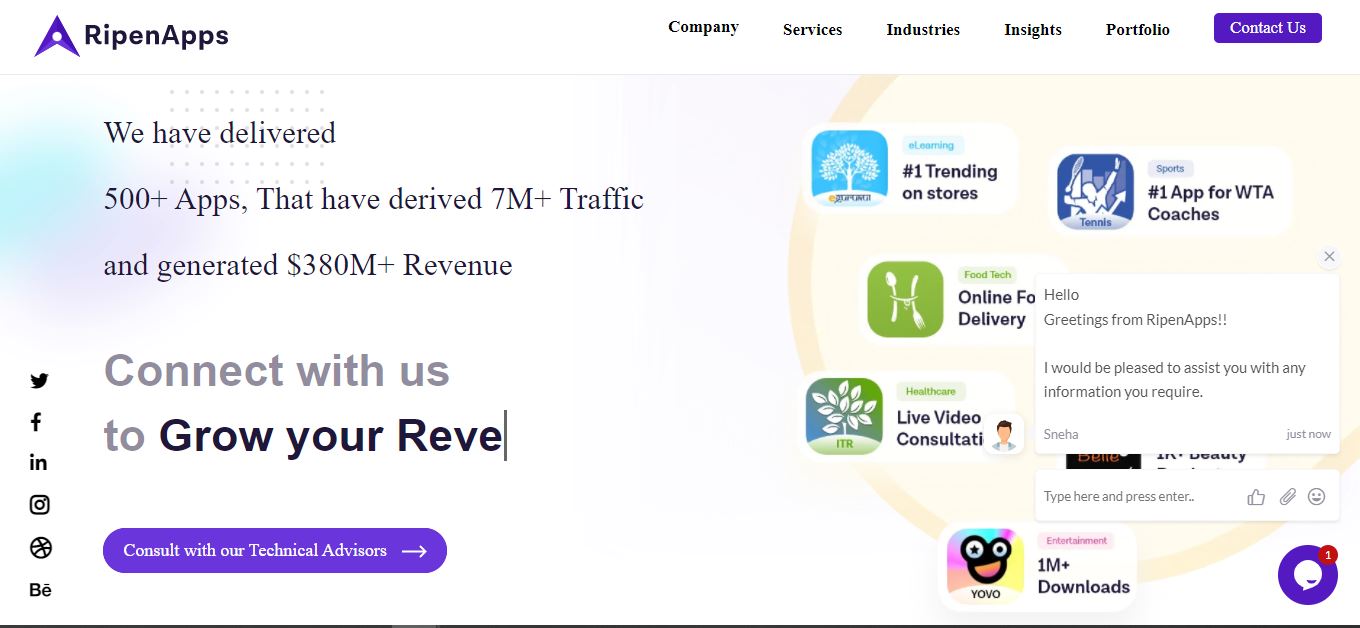Image resolution: width=1360 pixels, height=628 pixels.
Task: Attach a file with the paperclip icon
Action: tap(1287, 497)
